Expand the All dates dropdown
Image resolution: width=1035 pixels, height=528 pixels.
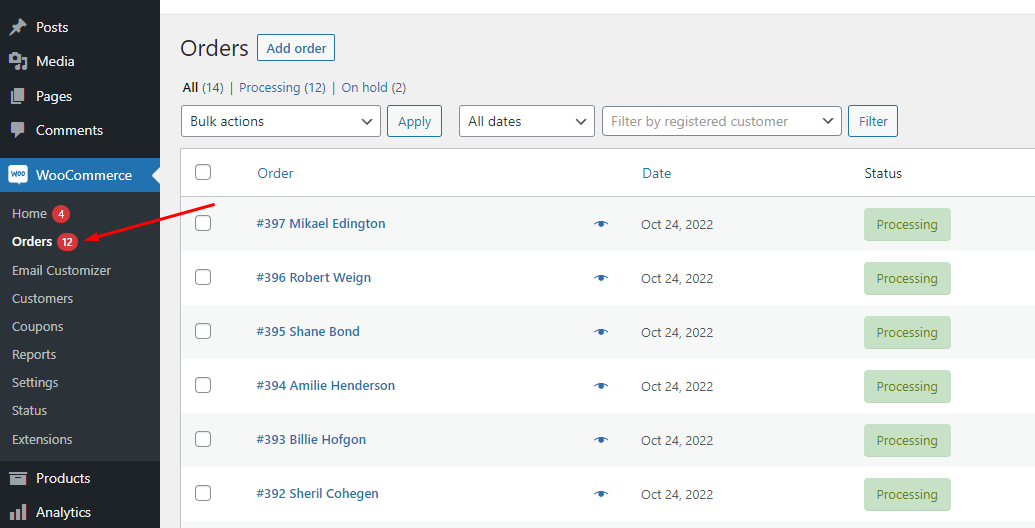click(526, 121)
